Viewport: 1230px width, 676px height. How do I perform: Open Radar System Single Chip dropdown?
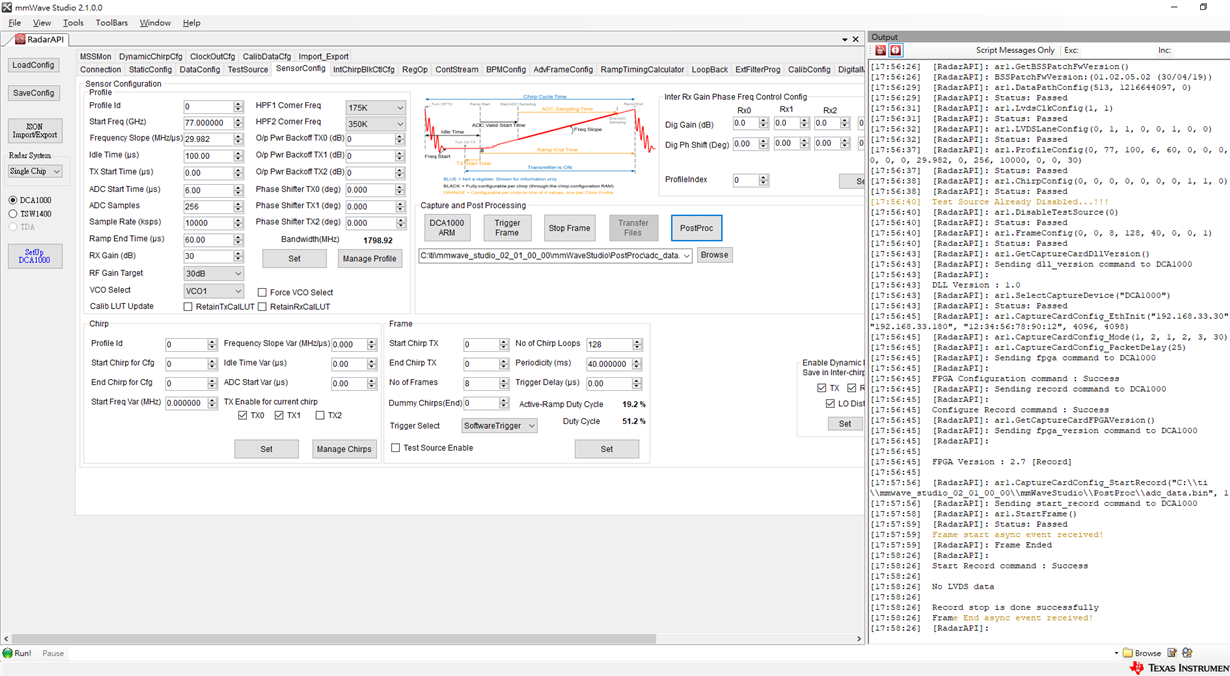point(35,171)
